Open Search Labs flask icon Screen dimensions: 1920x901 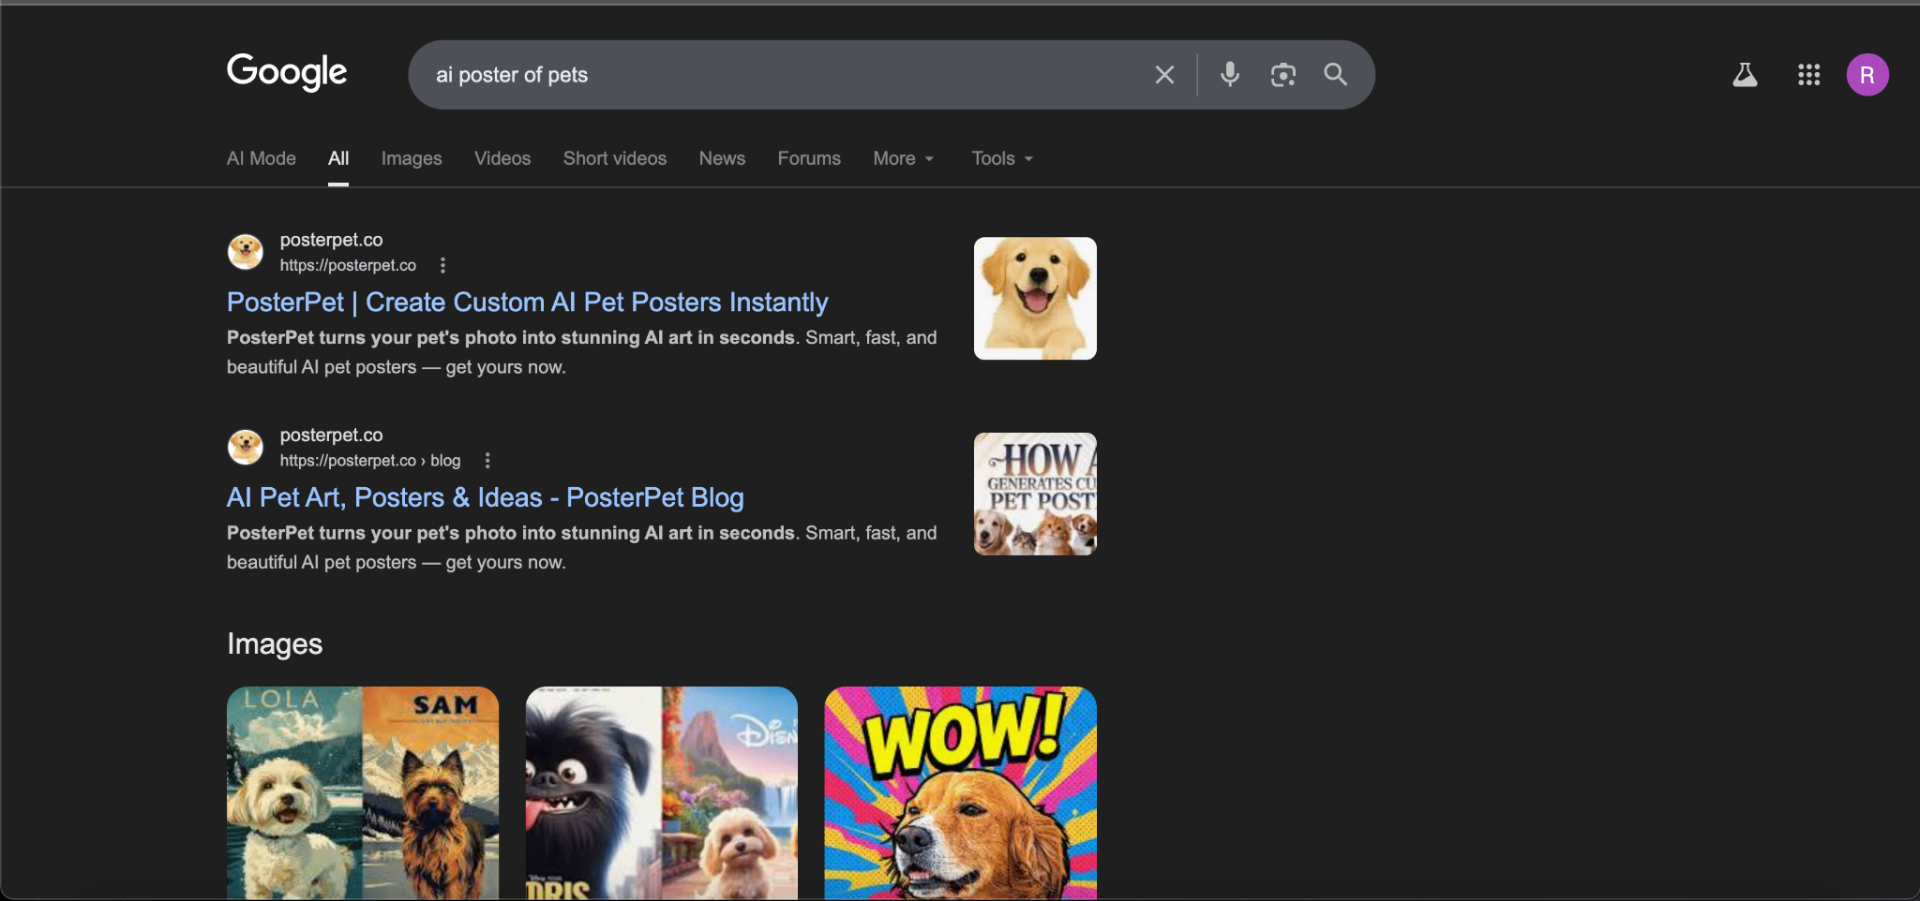click(x=1745, y=75)
